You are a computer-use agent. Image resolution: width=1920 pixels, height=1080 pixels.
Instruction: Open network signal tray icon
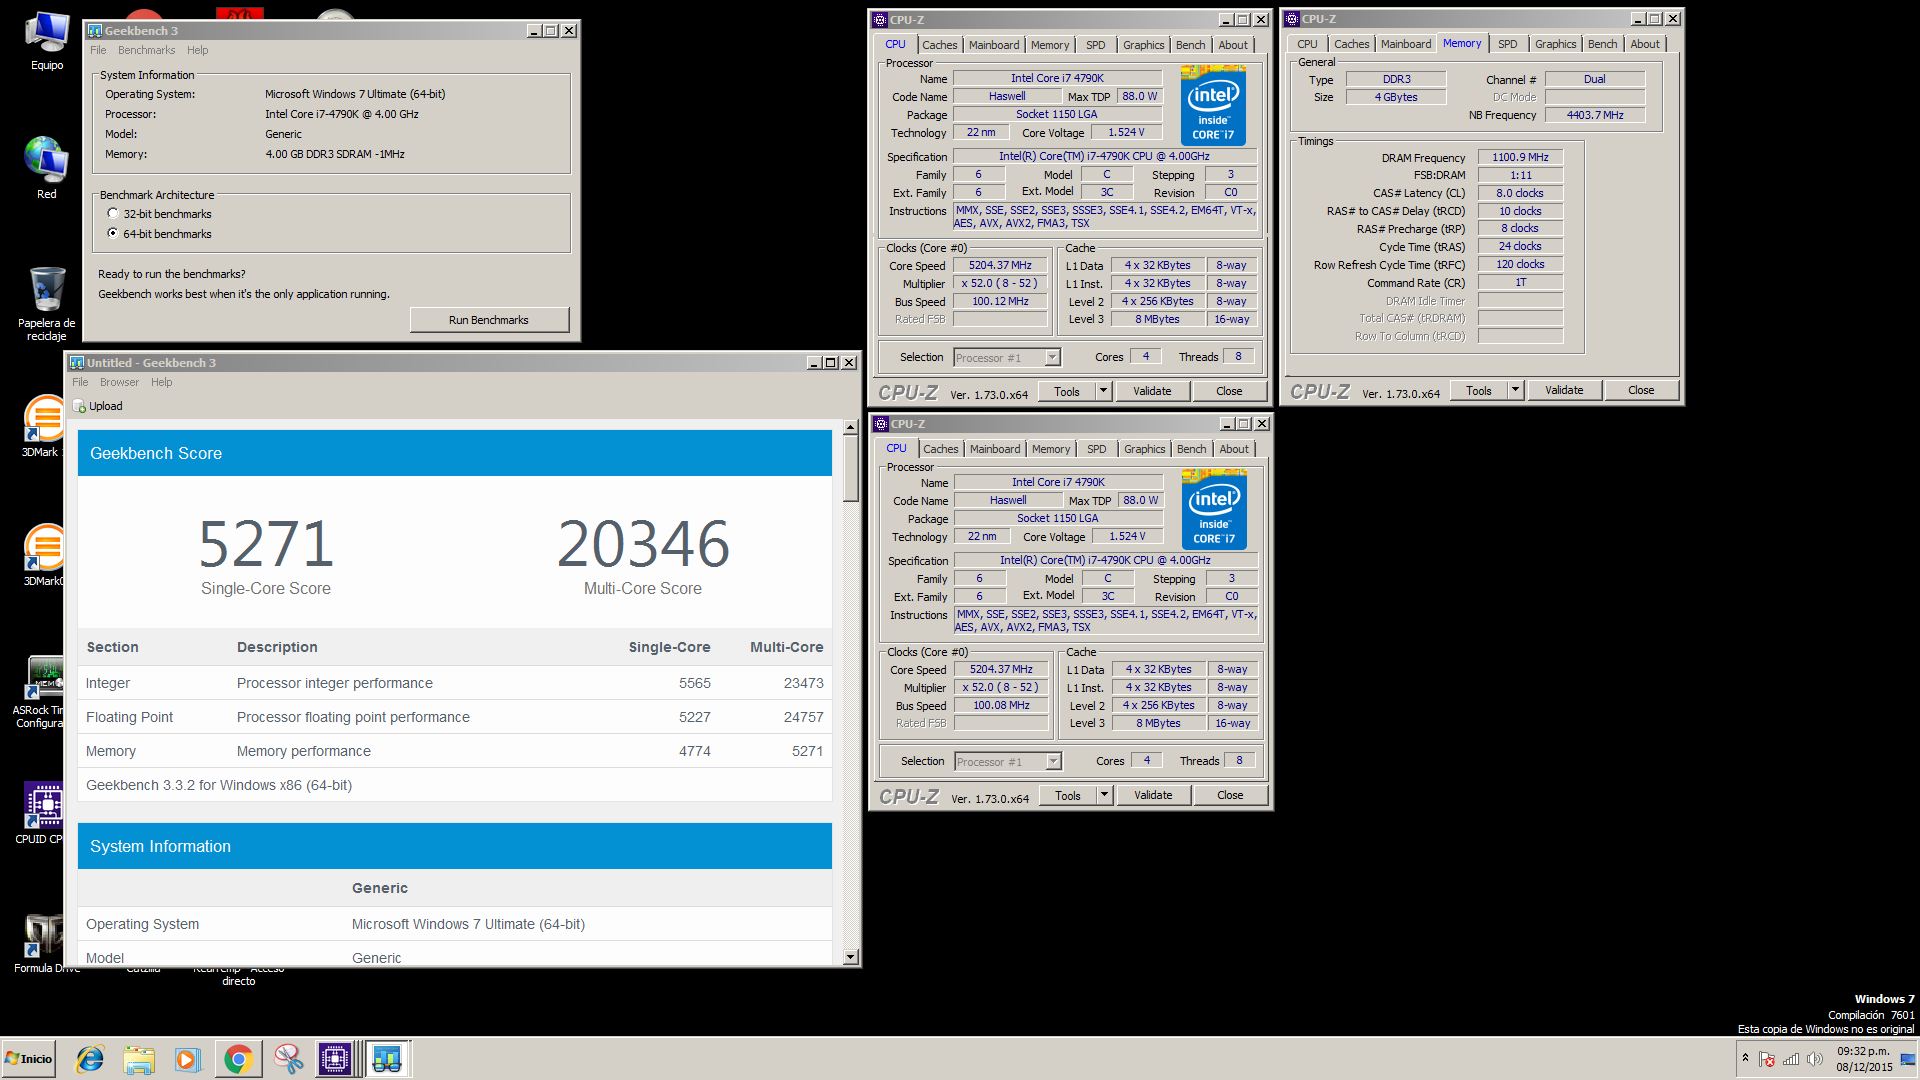(x=1791, y=1059)
